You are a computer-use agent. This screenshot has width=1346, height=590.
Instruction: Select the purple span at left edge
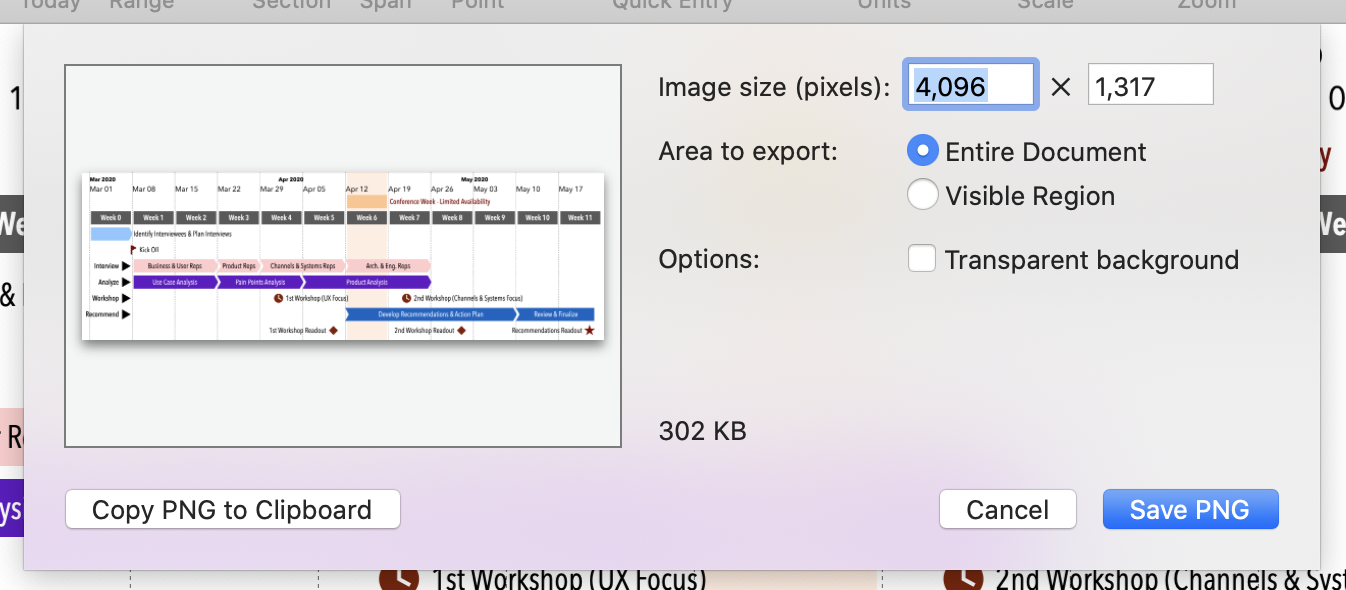pyautogui.click(x=11, y=509)
